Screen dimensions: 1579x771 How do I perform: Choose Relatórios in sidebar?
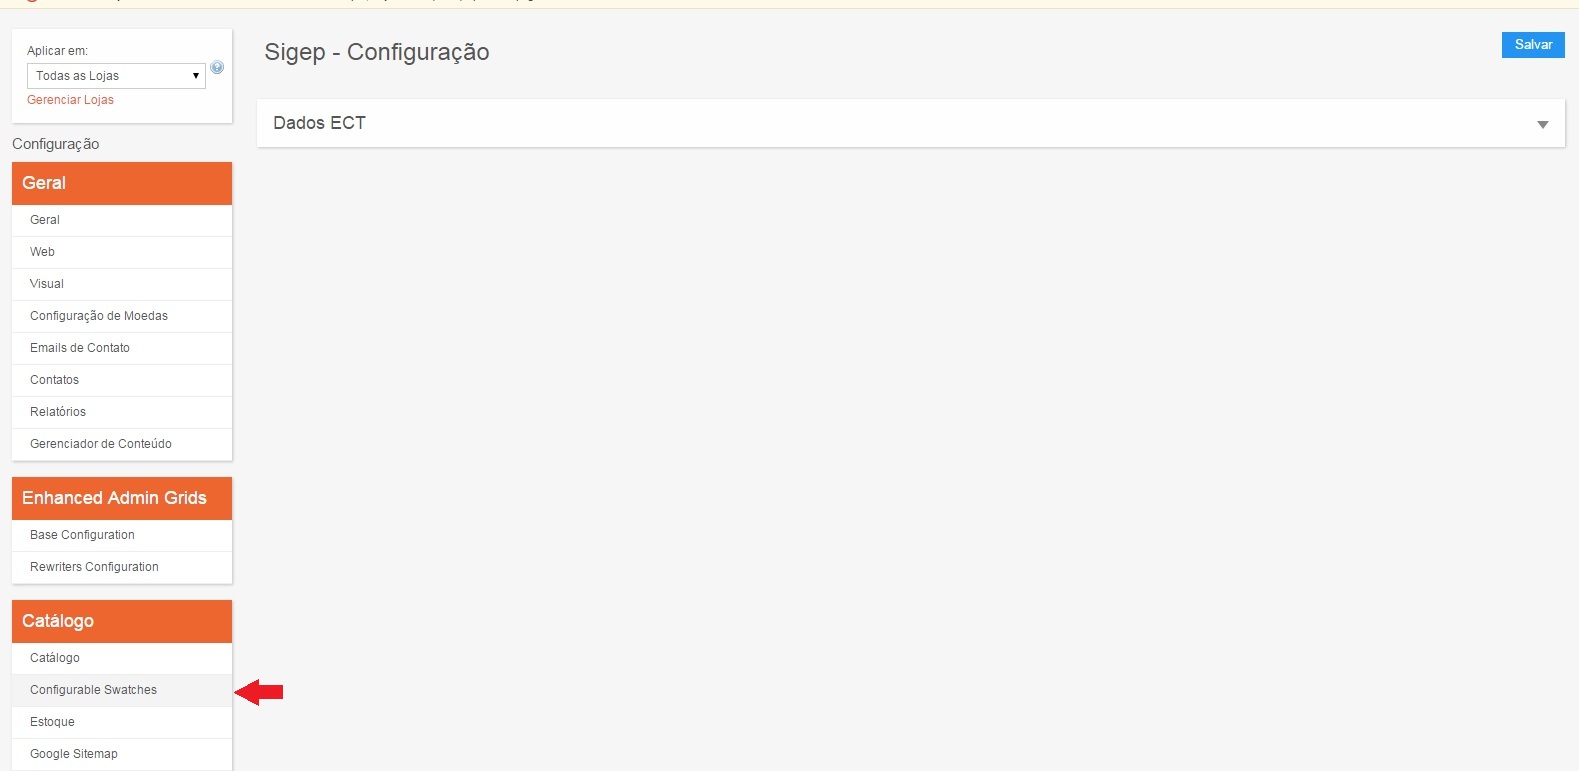click(x=122, y=412)
